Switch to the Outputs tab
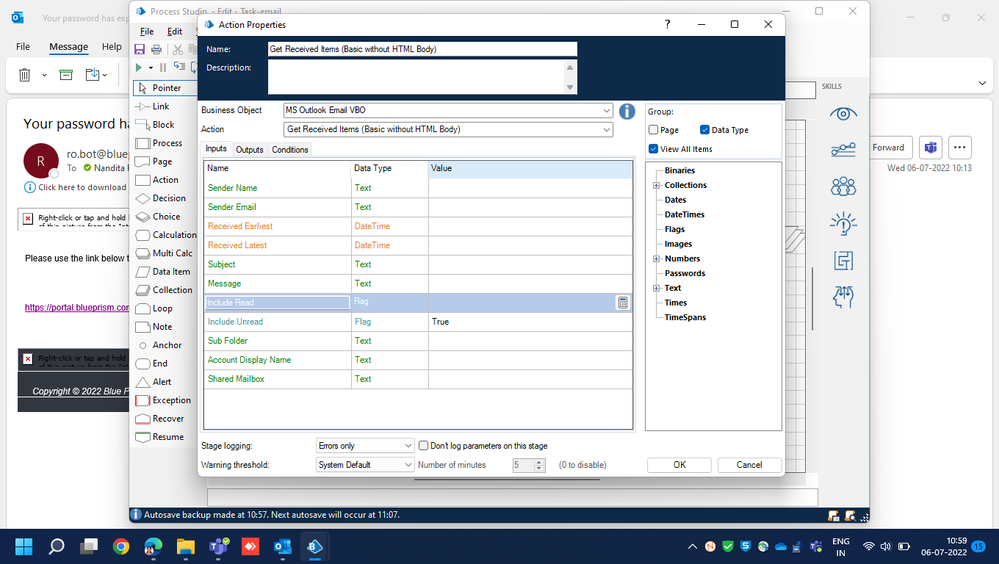Screen dimensions: 999x564 (249, 150)
